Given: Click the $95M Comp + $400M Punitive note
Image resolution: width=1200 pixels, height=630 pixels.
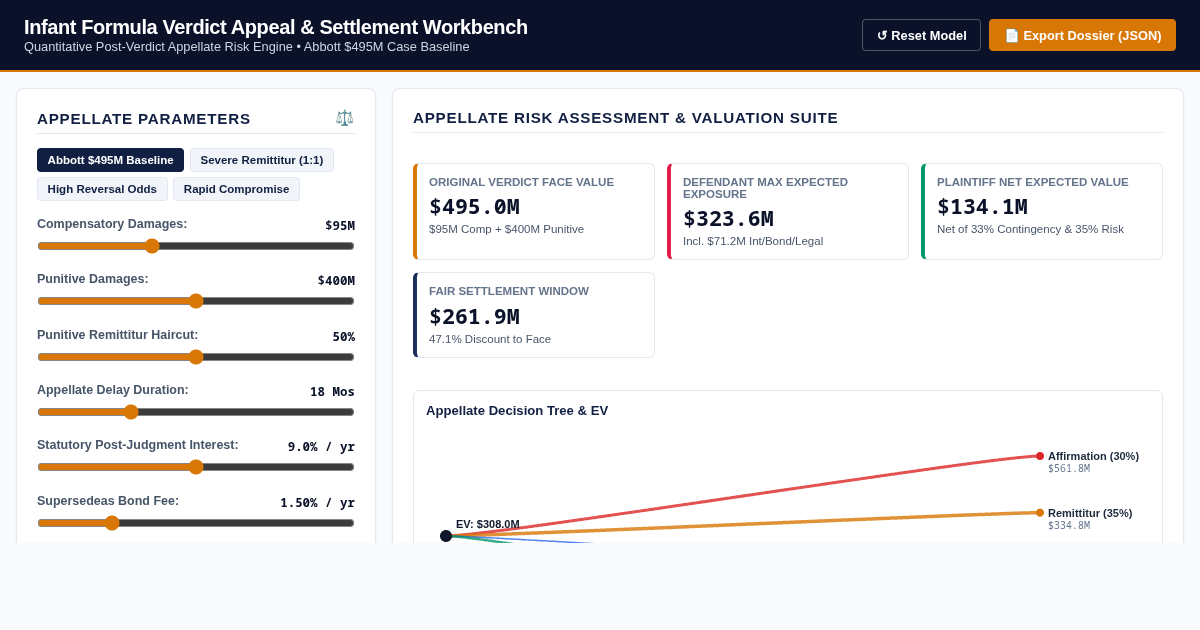Looking at the screenshot, I should coord(506,229).
